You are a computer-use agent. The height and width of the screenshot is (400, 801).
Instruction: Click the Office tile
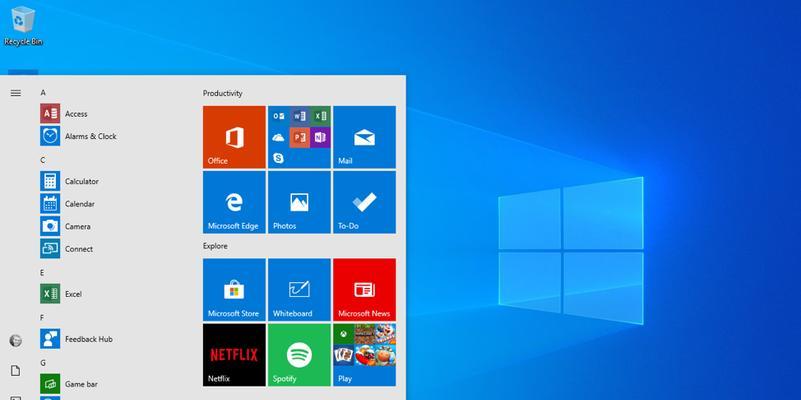(x=234, y=137)
